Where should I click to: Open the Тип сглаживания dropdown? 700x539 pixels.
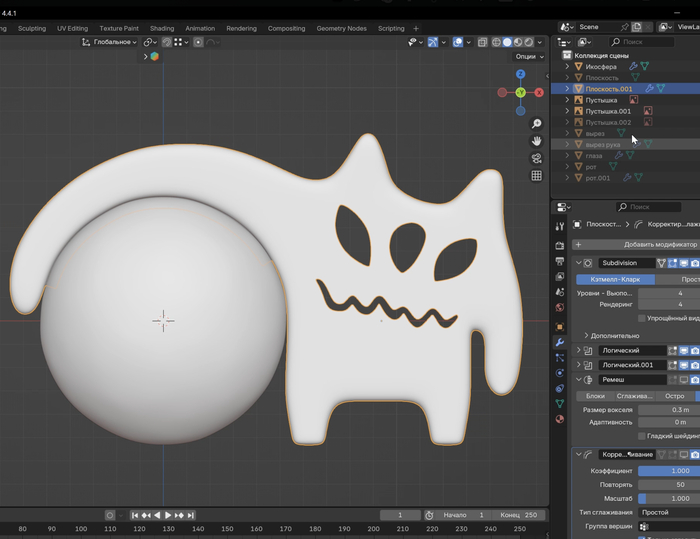pos(668,512)
